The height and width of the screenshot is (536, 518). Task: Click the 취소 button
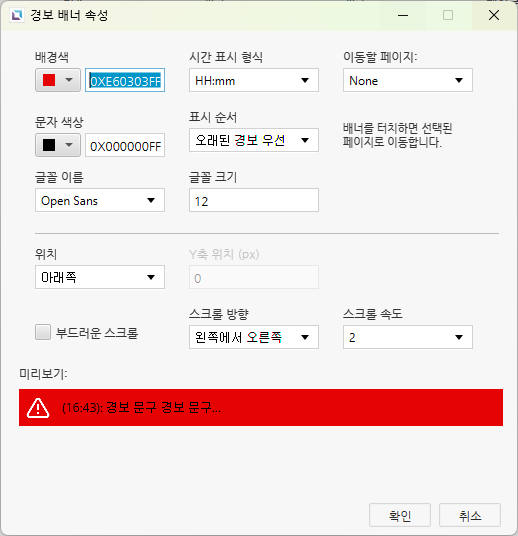[x=470, y=515]
